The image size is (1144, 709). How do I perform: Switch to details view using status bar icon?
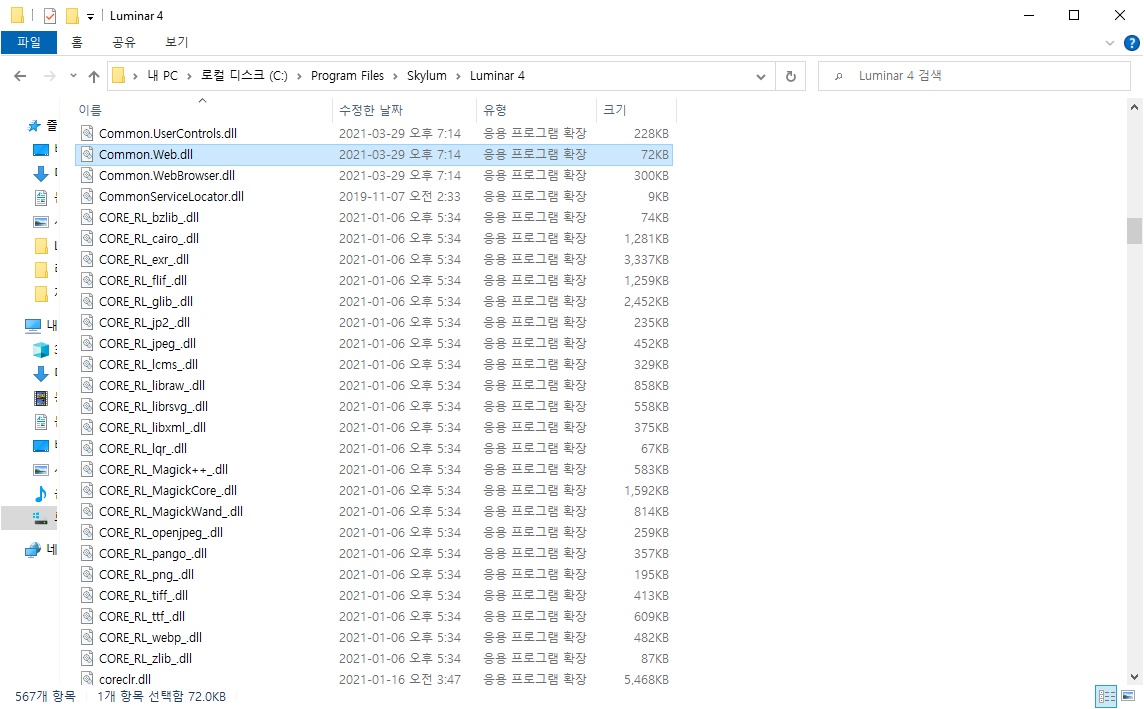pos(1106,696)
